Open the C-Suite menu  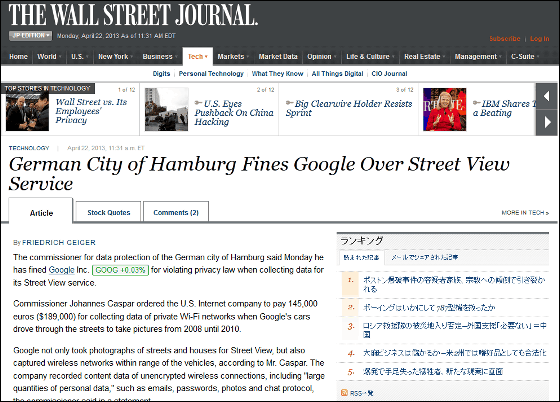[x=525, y=56]
